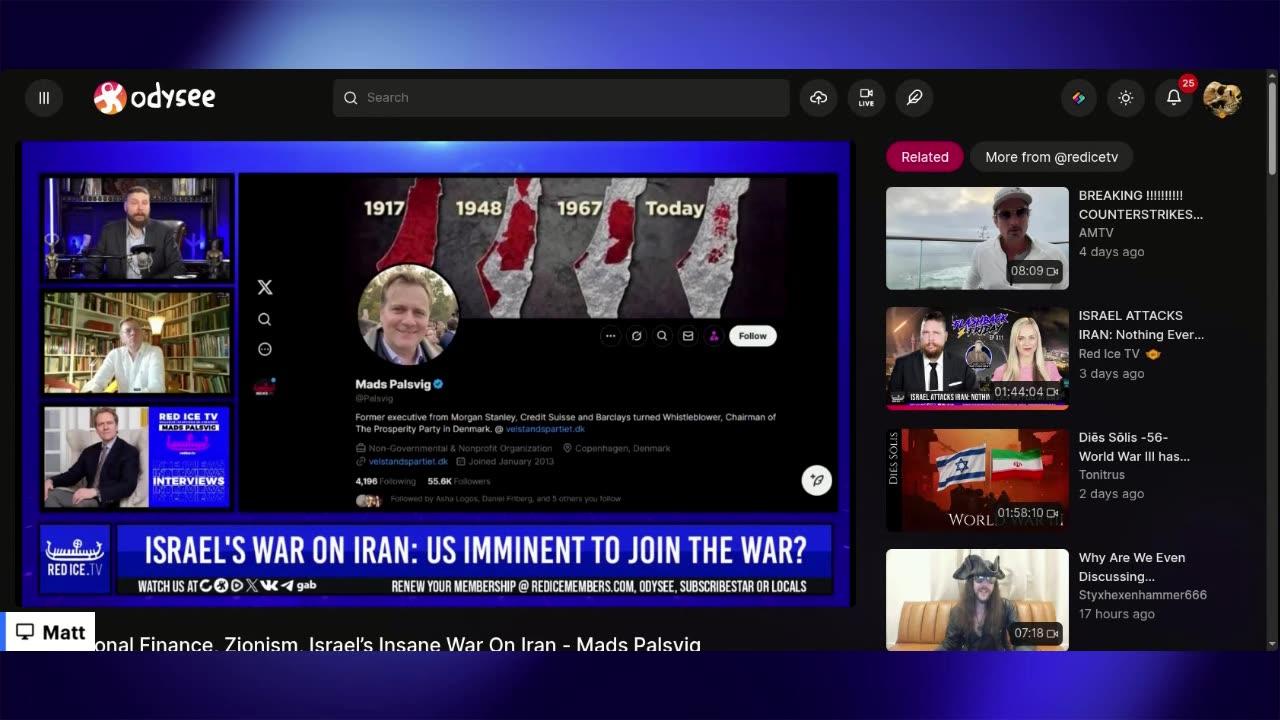
Task: Click the profile search magnifier icon
Action: pos(662,336)
